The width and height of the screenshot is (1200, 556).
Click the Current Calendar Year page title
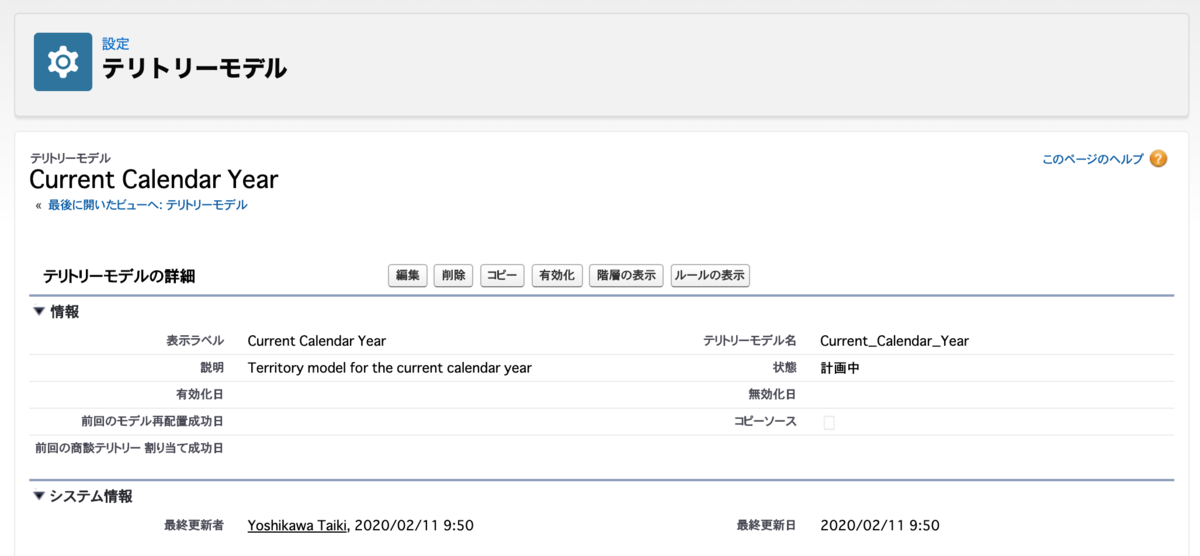coord(154,180)
